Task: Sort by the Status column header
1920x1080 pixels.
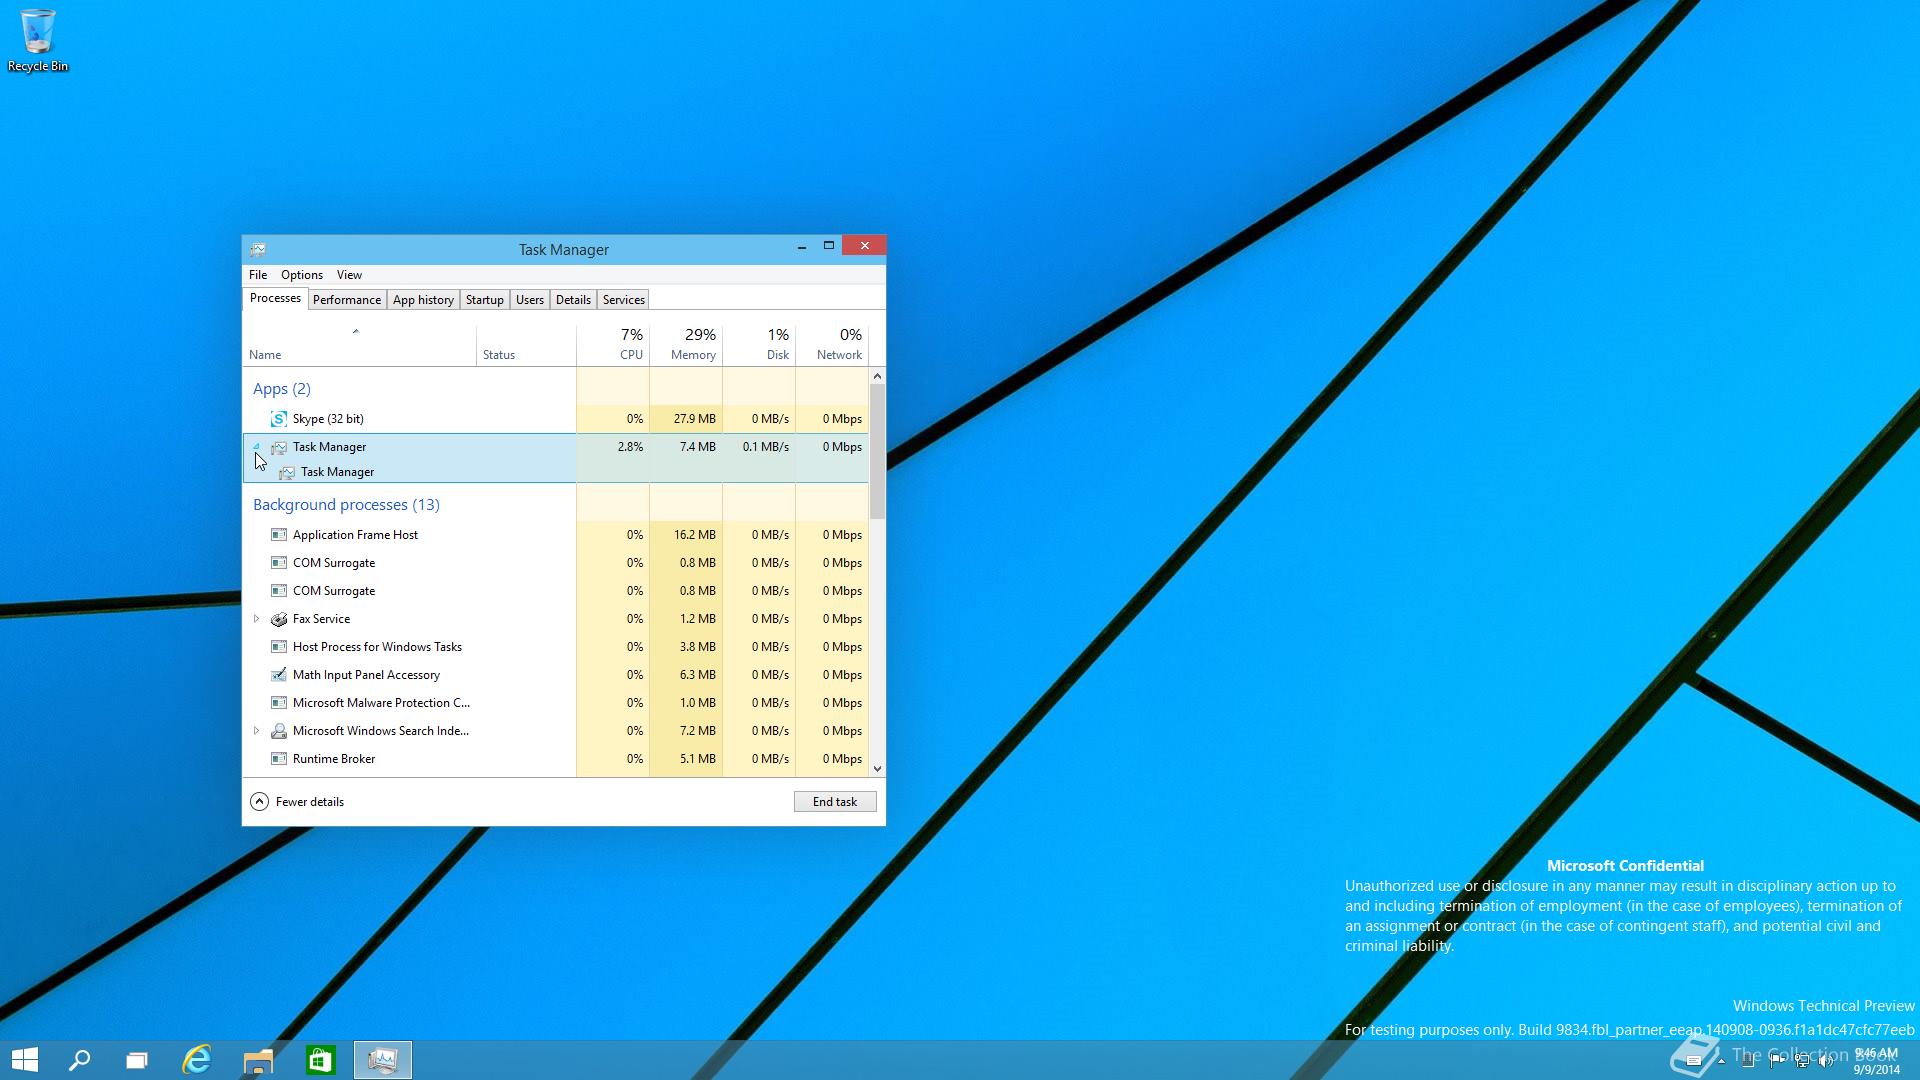Action: click(526, 346)
